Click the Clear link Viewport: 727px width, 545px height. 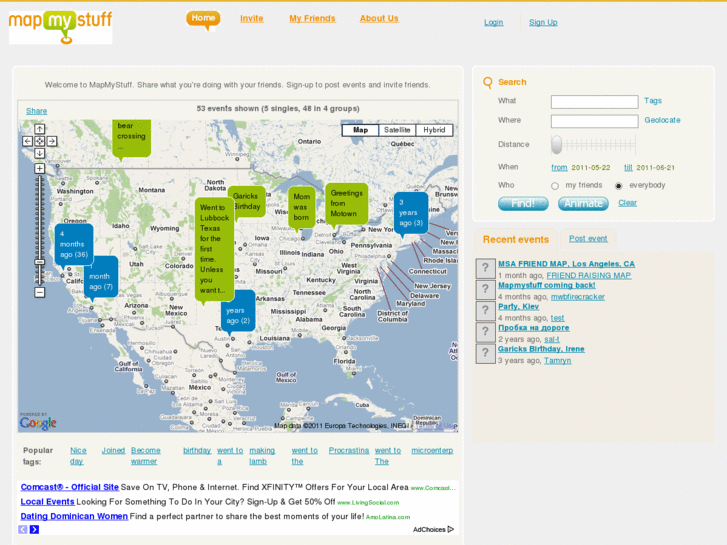tap(627, 203)
